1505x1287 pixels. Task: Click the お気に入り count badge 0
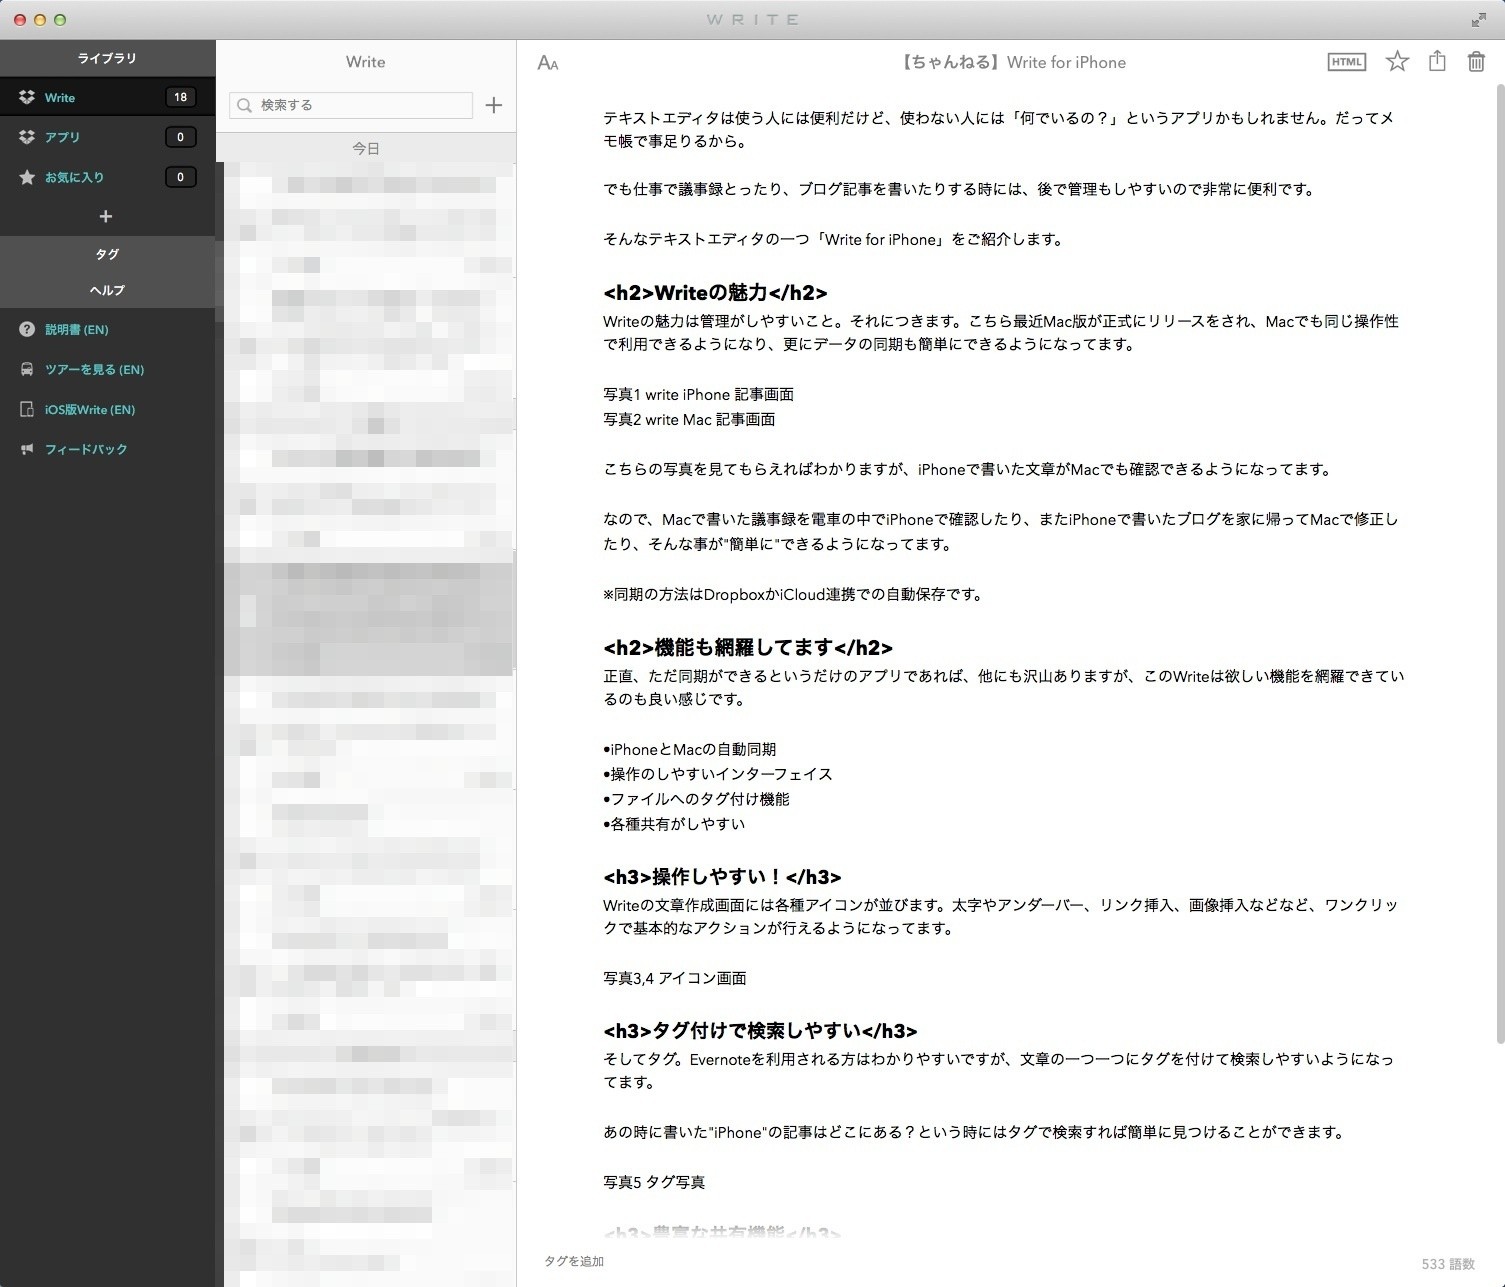180,177
